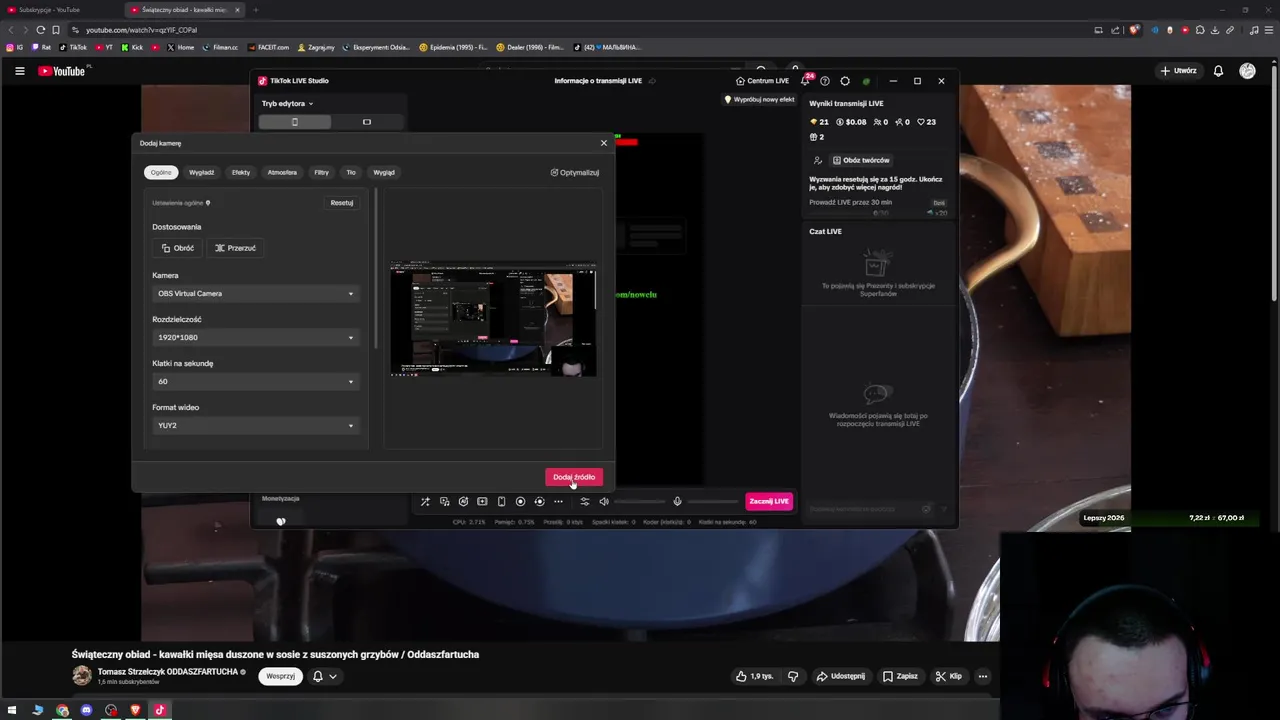The height and width of the screenshot is (720, 1280).
Task: Switch to the Tło tab
Action: (x=351, y=172)
